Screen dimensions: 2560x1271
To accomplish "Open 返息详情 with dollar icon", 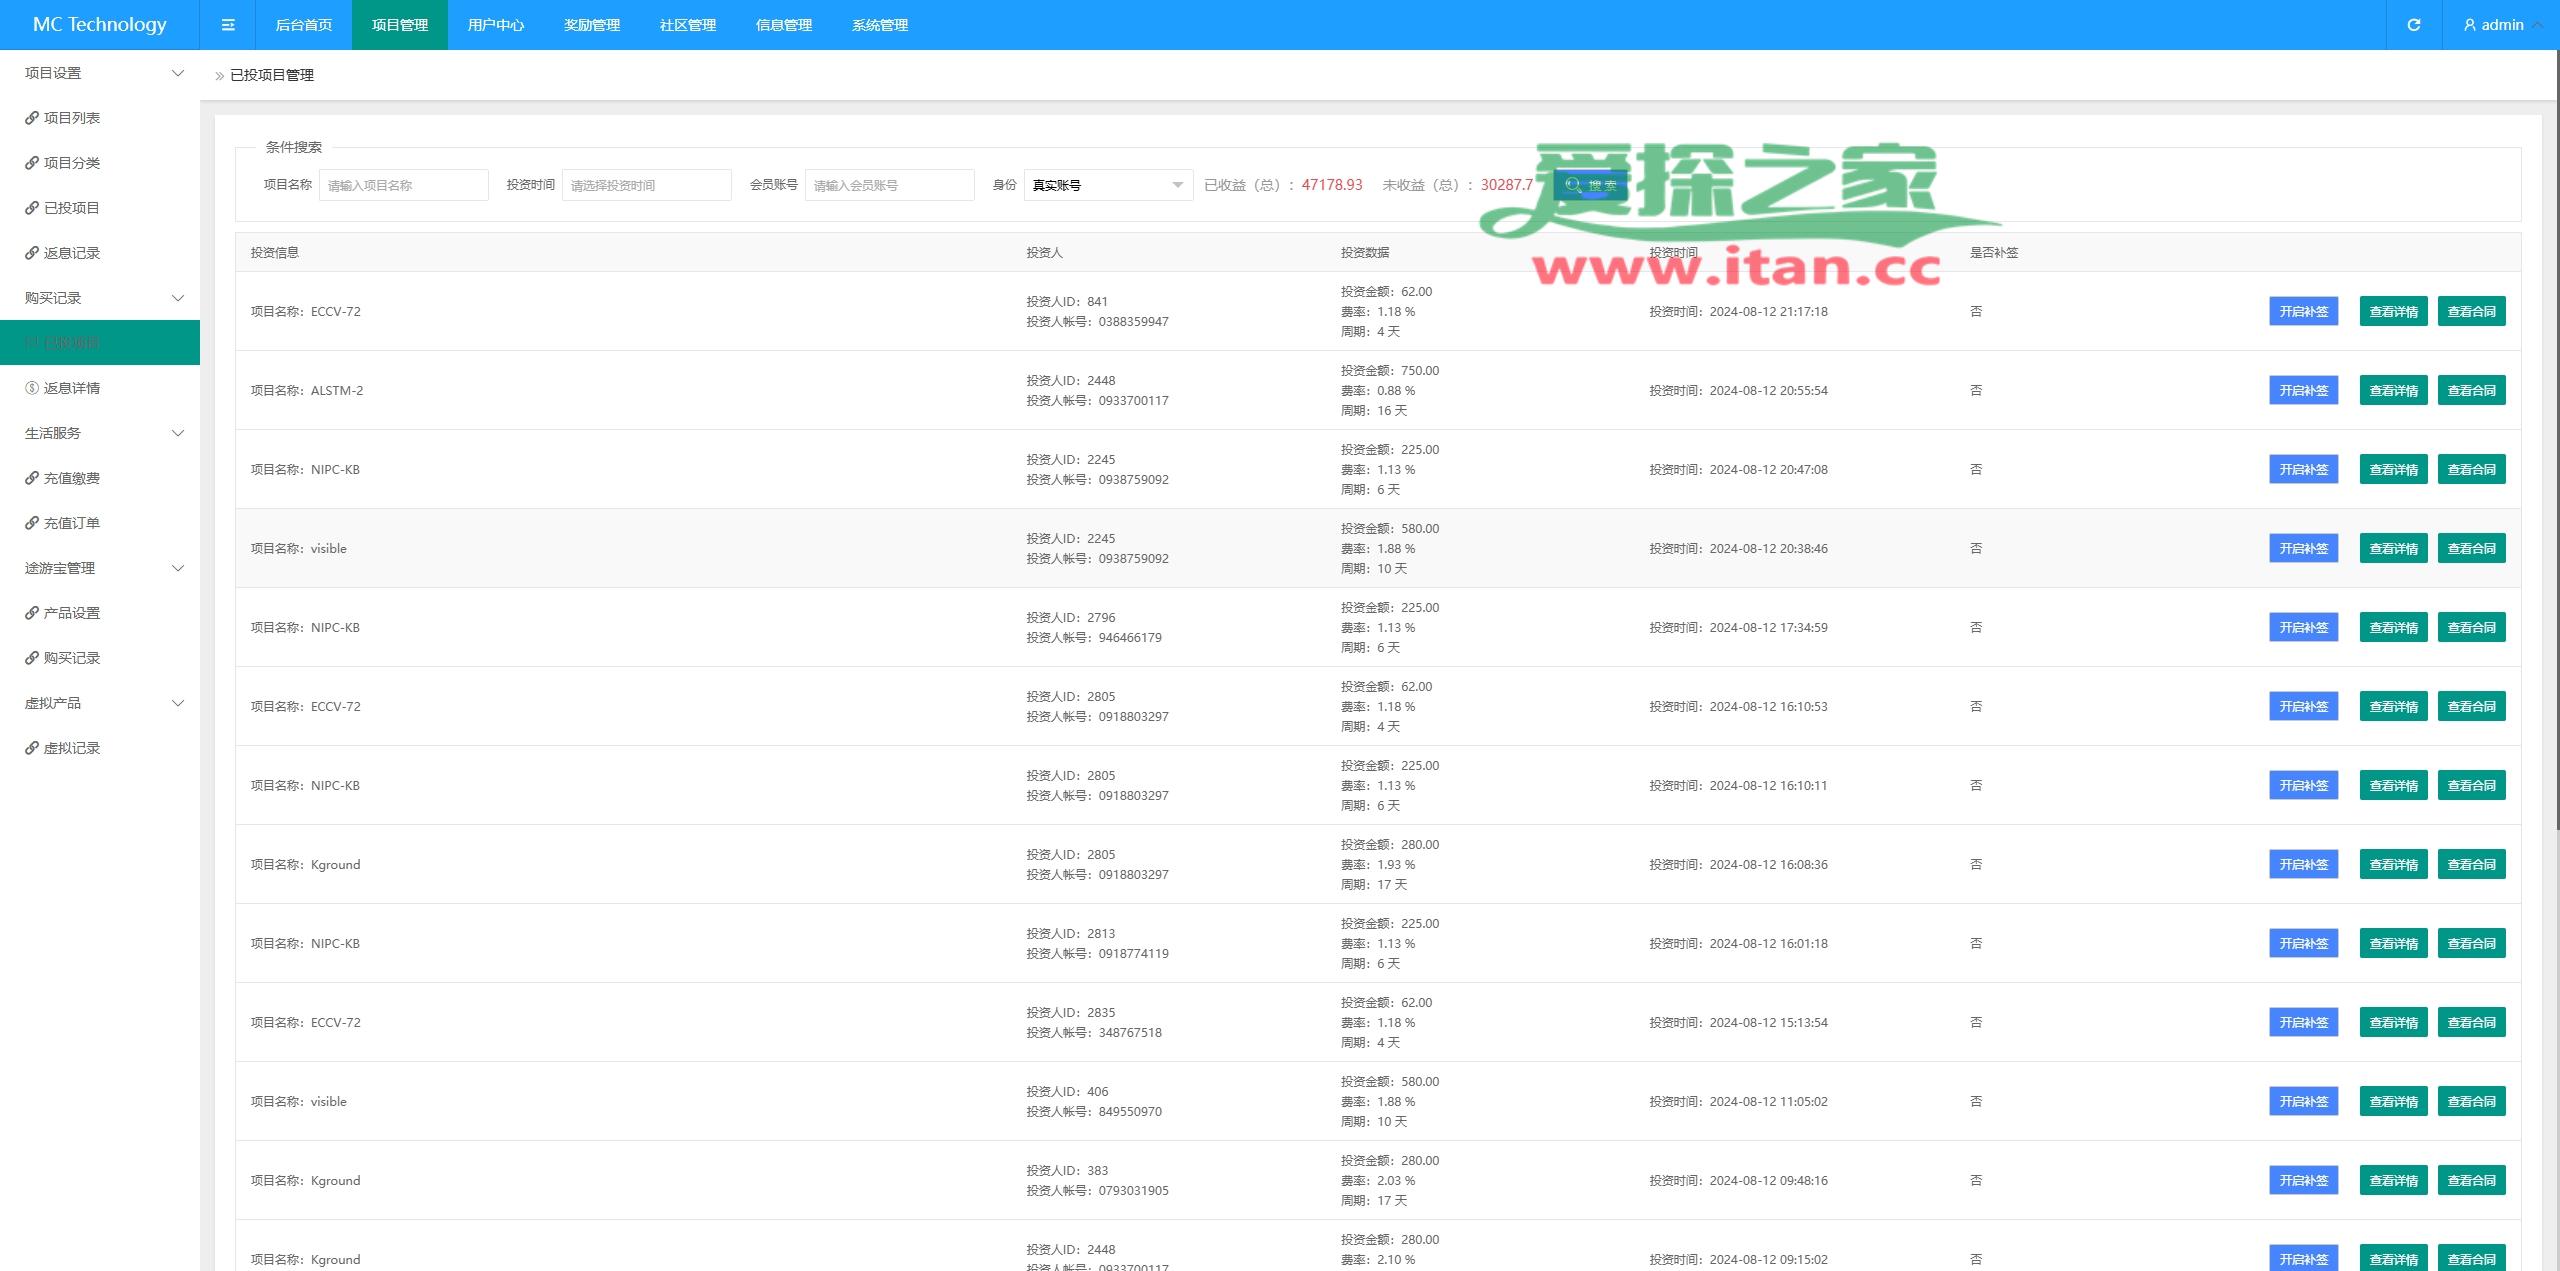I will coord(71,388).
